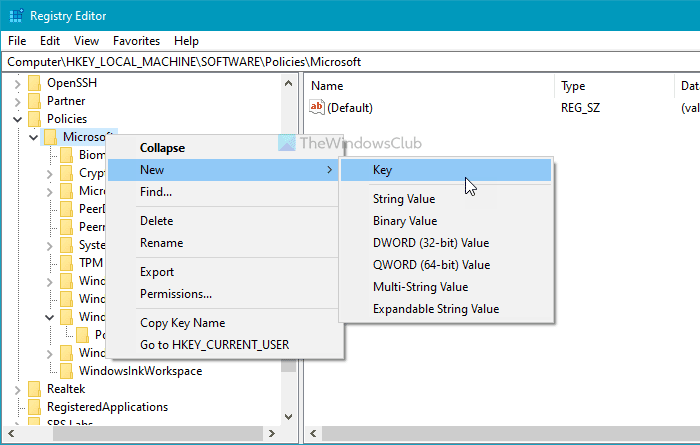This screenshot has height=445, width=700.
Task: Select Key in the New submenu
Action: pos(446,170)
